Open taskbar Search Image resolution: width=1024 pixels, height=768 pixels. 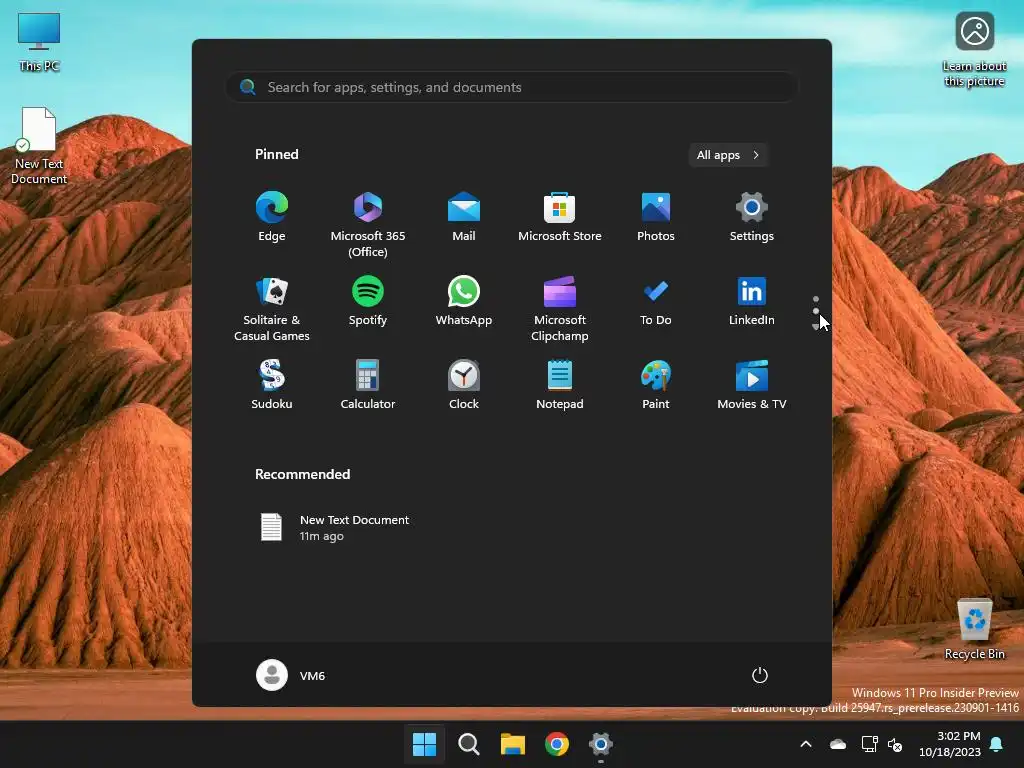click(468, 744)
